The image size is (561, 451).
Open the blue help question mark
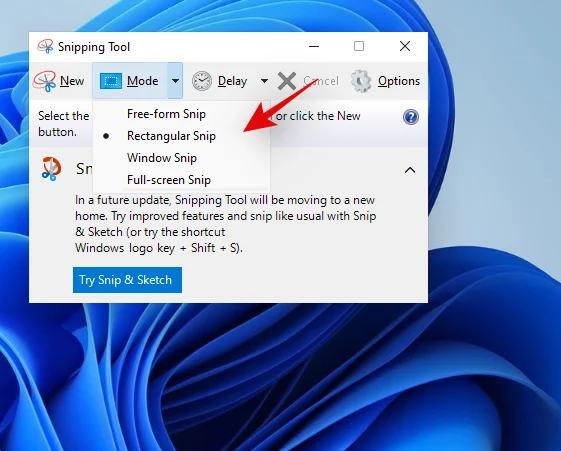tap(411, 117)
